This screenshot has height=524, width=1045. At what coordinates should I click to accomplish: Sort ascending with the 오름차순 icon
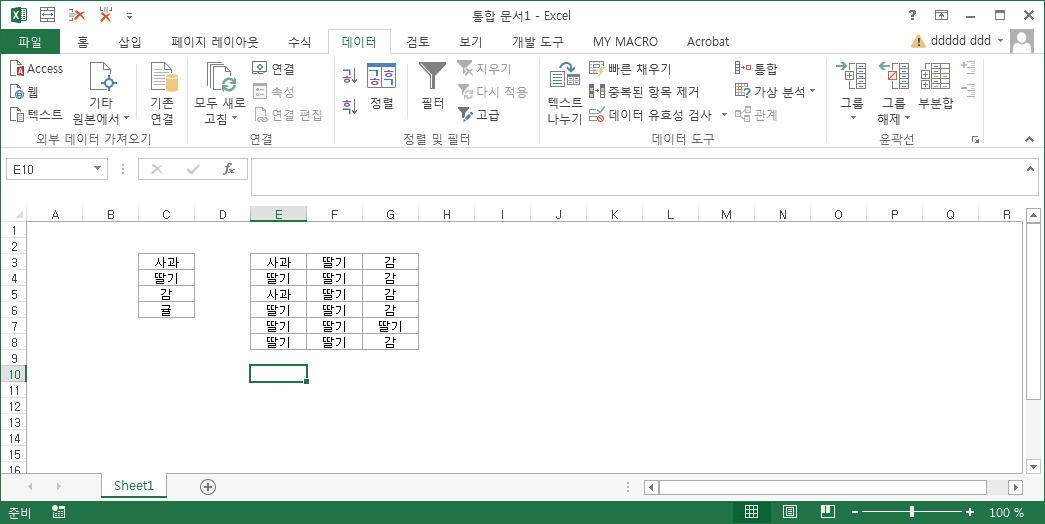[x=350, y=75]
